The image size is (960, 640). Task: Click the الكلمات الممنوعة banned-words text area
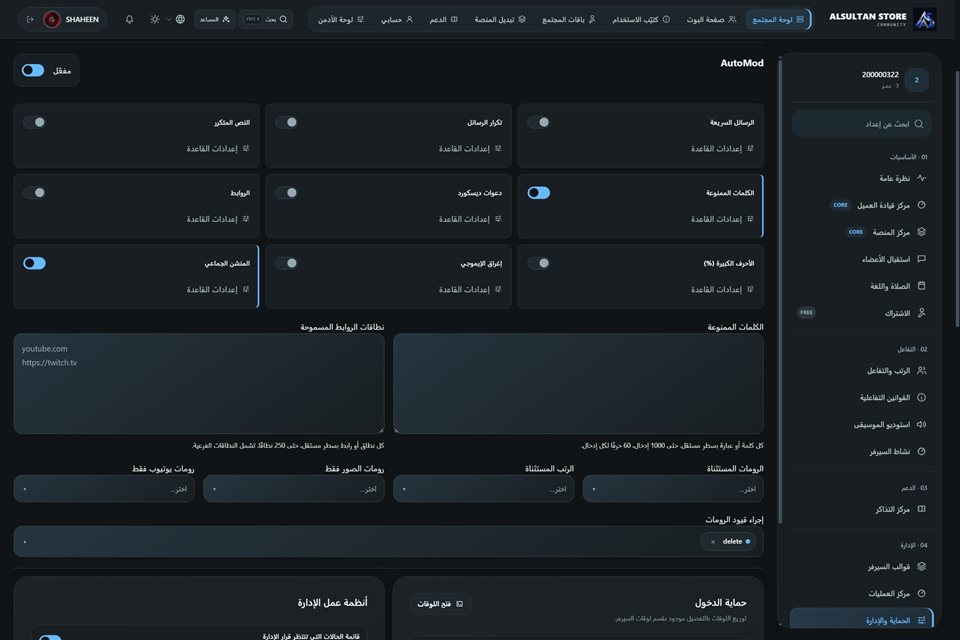point(579,384)
